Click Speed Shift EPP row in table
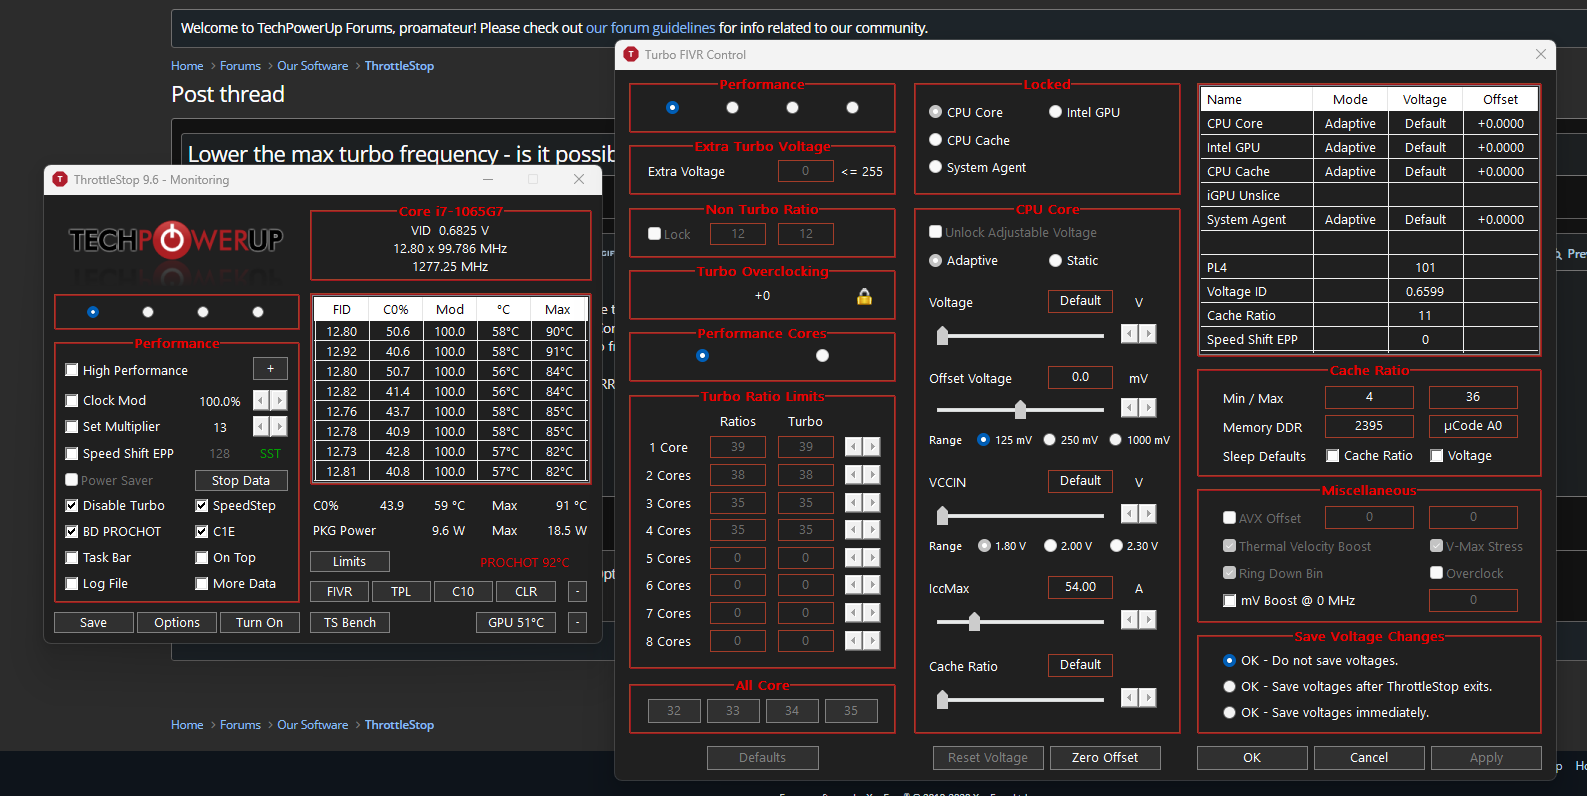 coord(1369,339)
